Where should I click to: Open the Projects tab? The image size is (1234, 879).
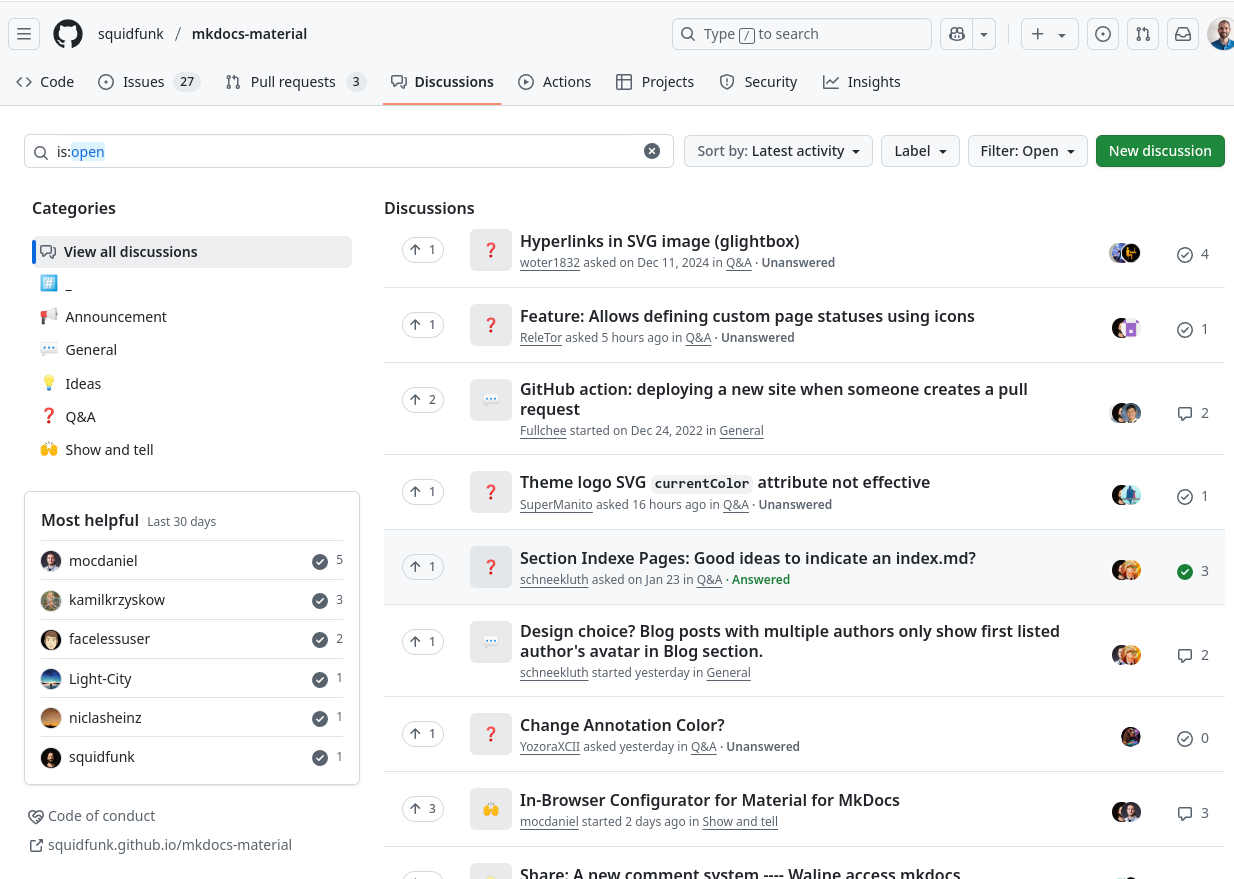tap(654, 82)
